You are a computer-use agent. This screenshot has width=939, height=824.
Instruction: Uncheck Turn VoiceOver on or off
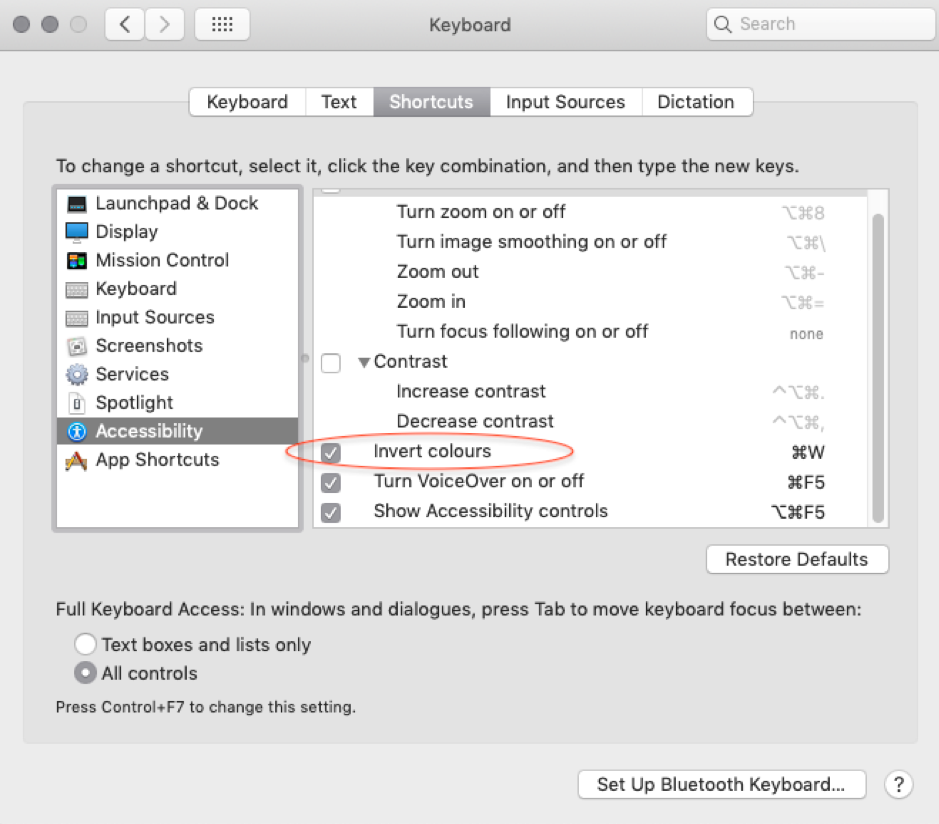(331, 483)
